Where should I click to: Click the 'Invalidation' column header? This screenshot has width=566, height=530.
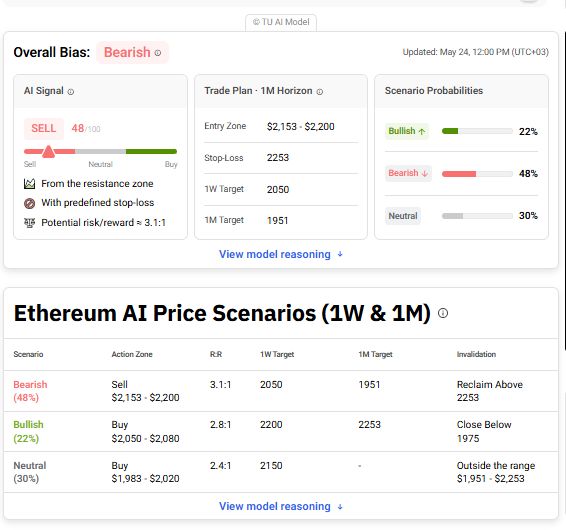coord(476,354)
